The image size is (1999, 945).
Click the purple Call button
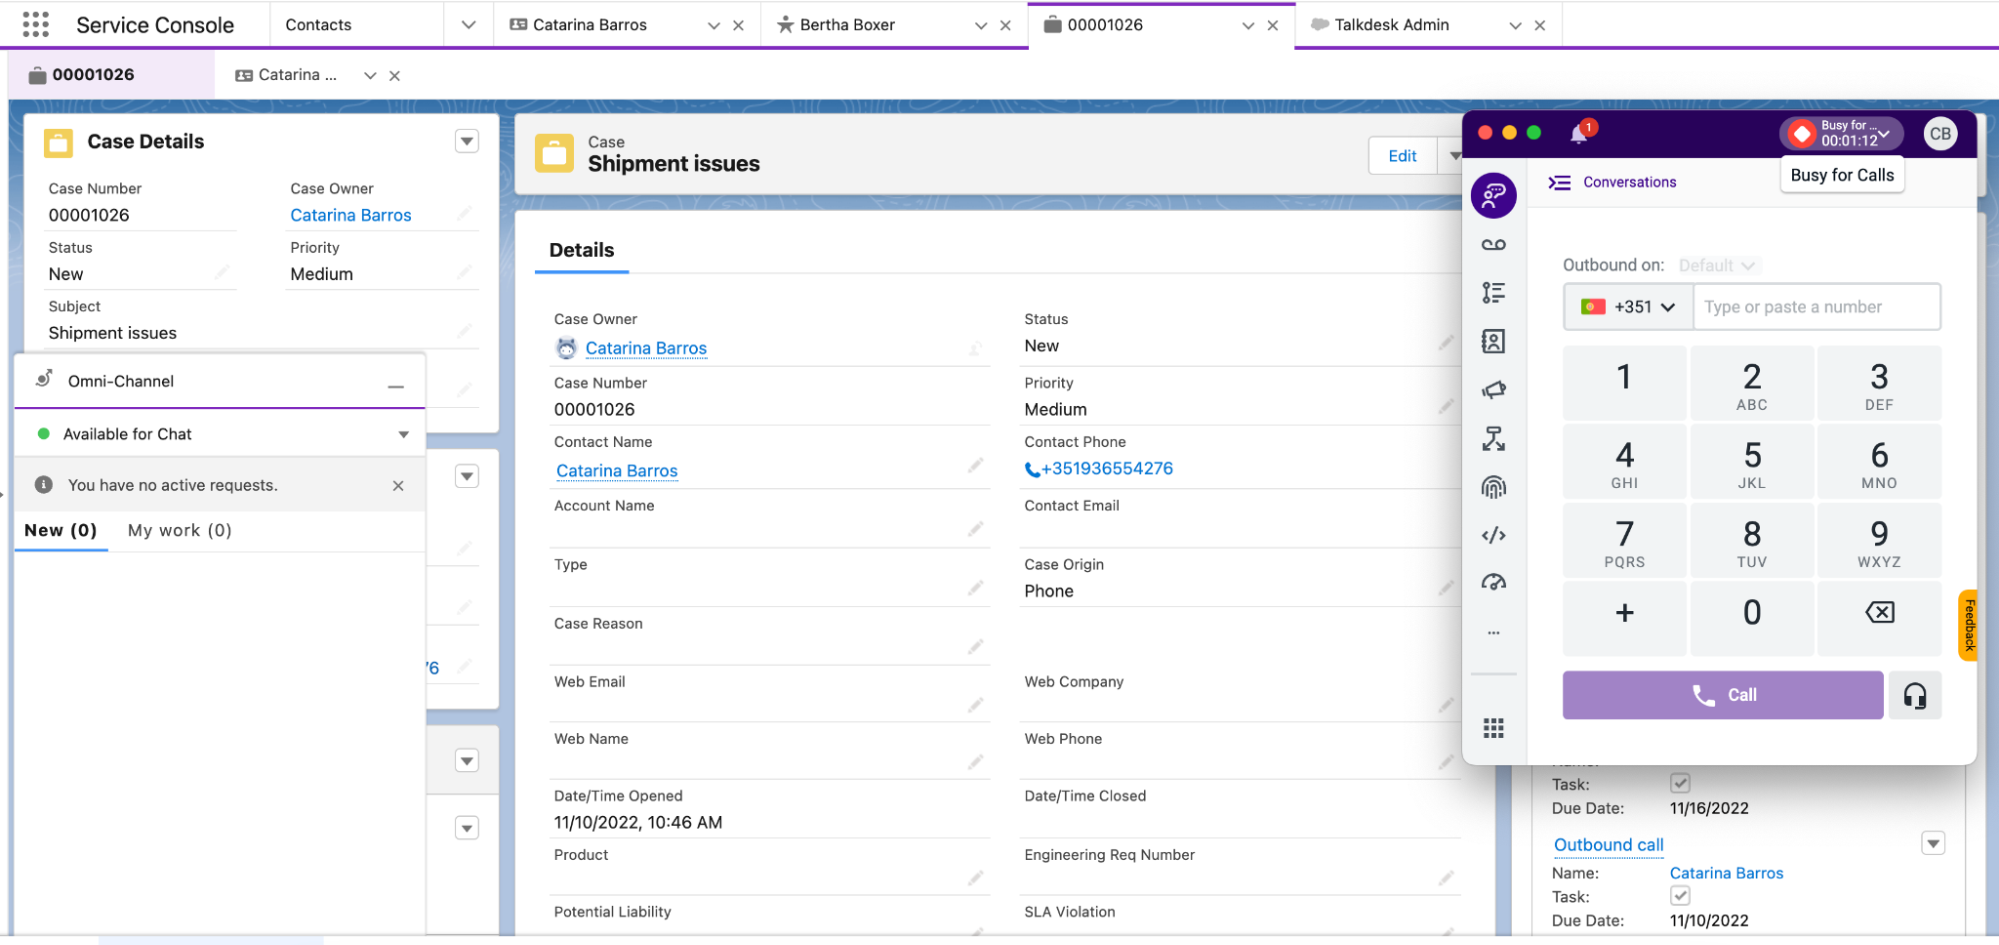[x=1722, y=695]
